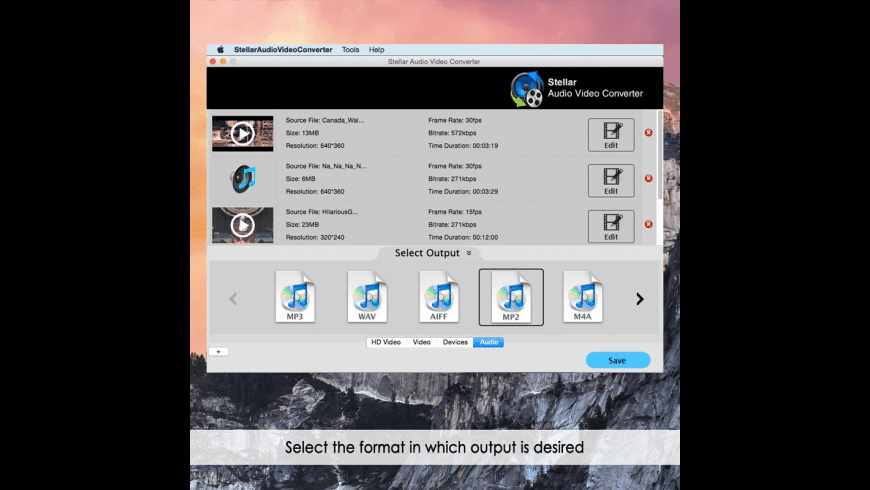Image resolution: width=870 pixels, height=490 pixels.
Task: Click the Save button
Action: tap(618, 360)
